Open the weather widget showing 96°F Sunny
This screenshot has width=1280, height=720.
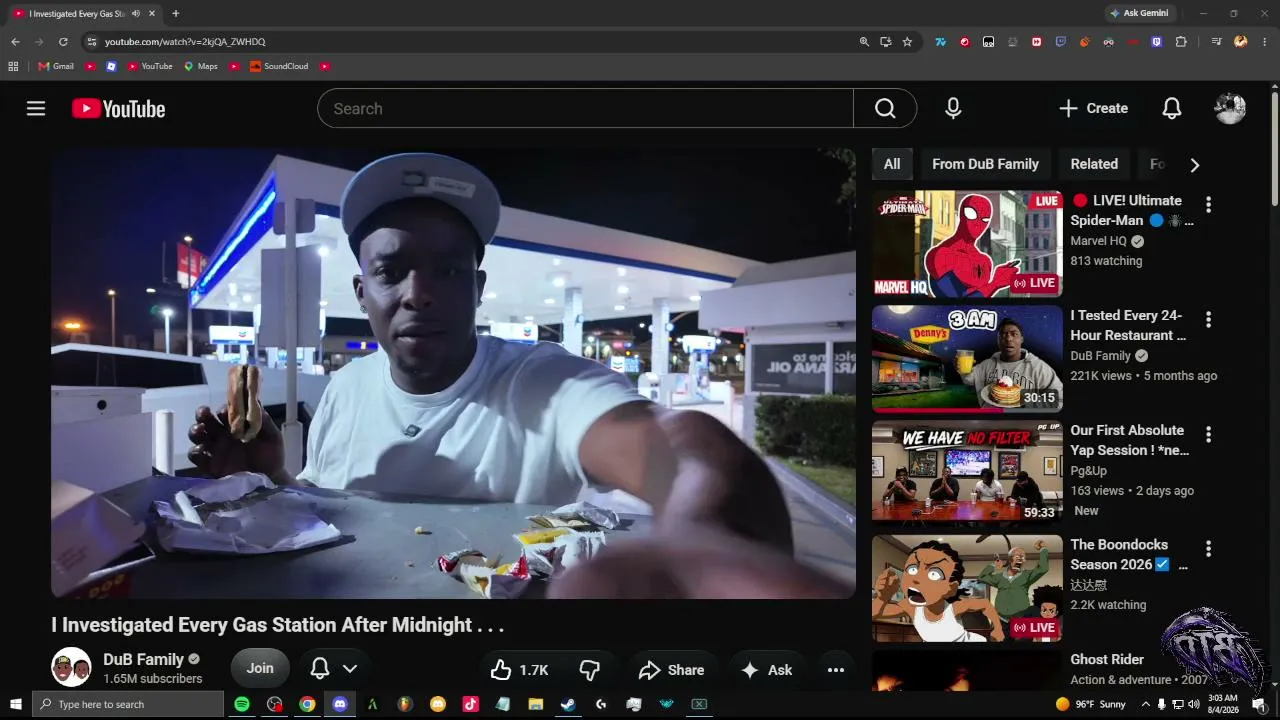1090,704
